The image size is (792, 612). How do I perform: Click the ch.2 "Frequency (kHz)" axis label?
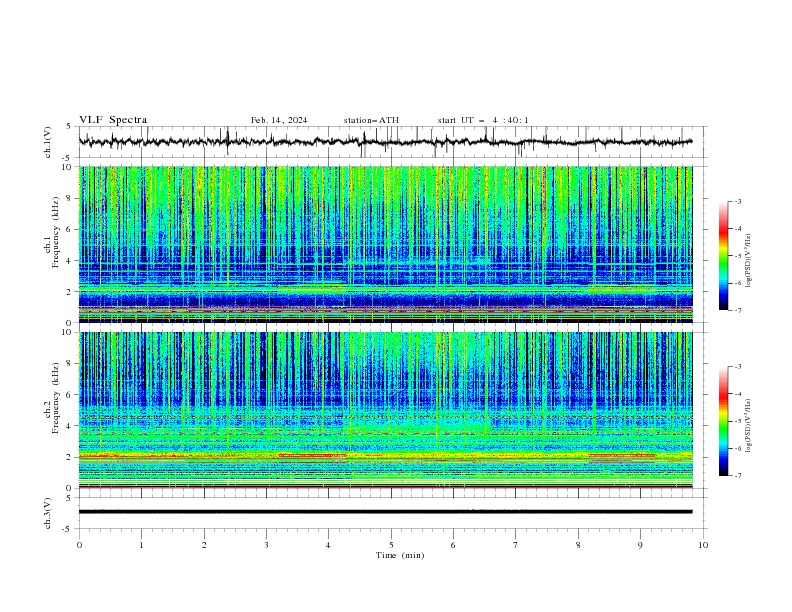55,397
